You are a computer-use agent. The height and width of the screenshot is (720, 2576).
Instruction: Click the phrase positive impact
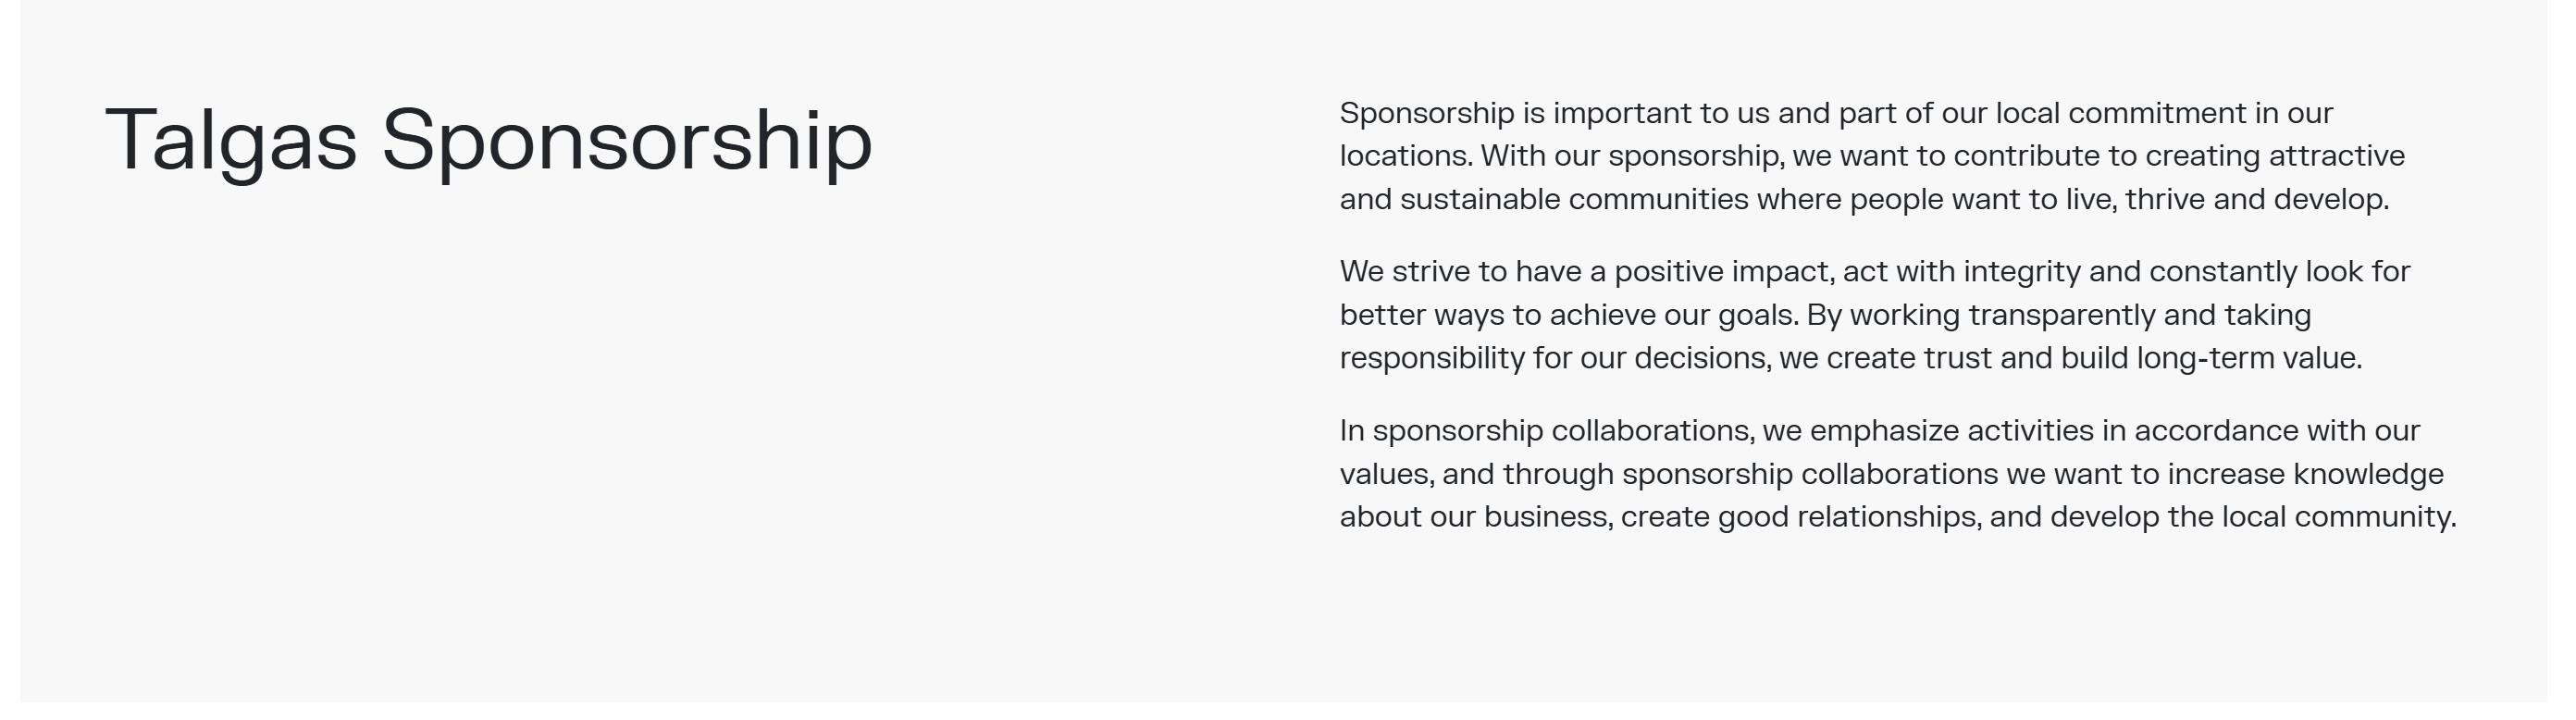(1724, 272)
